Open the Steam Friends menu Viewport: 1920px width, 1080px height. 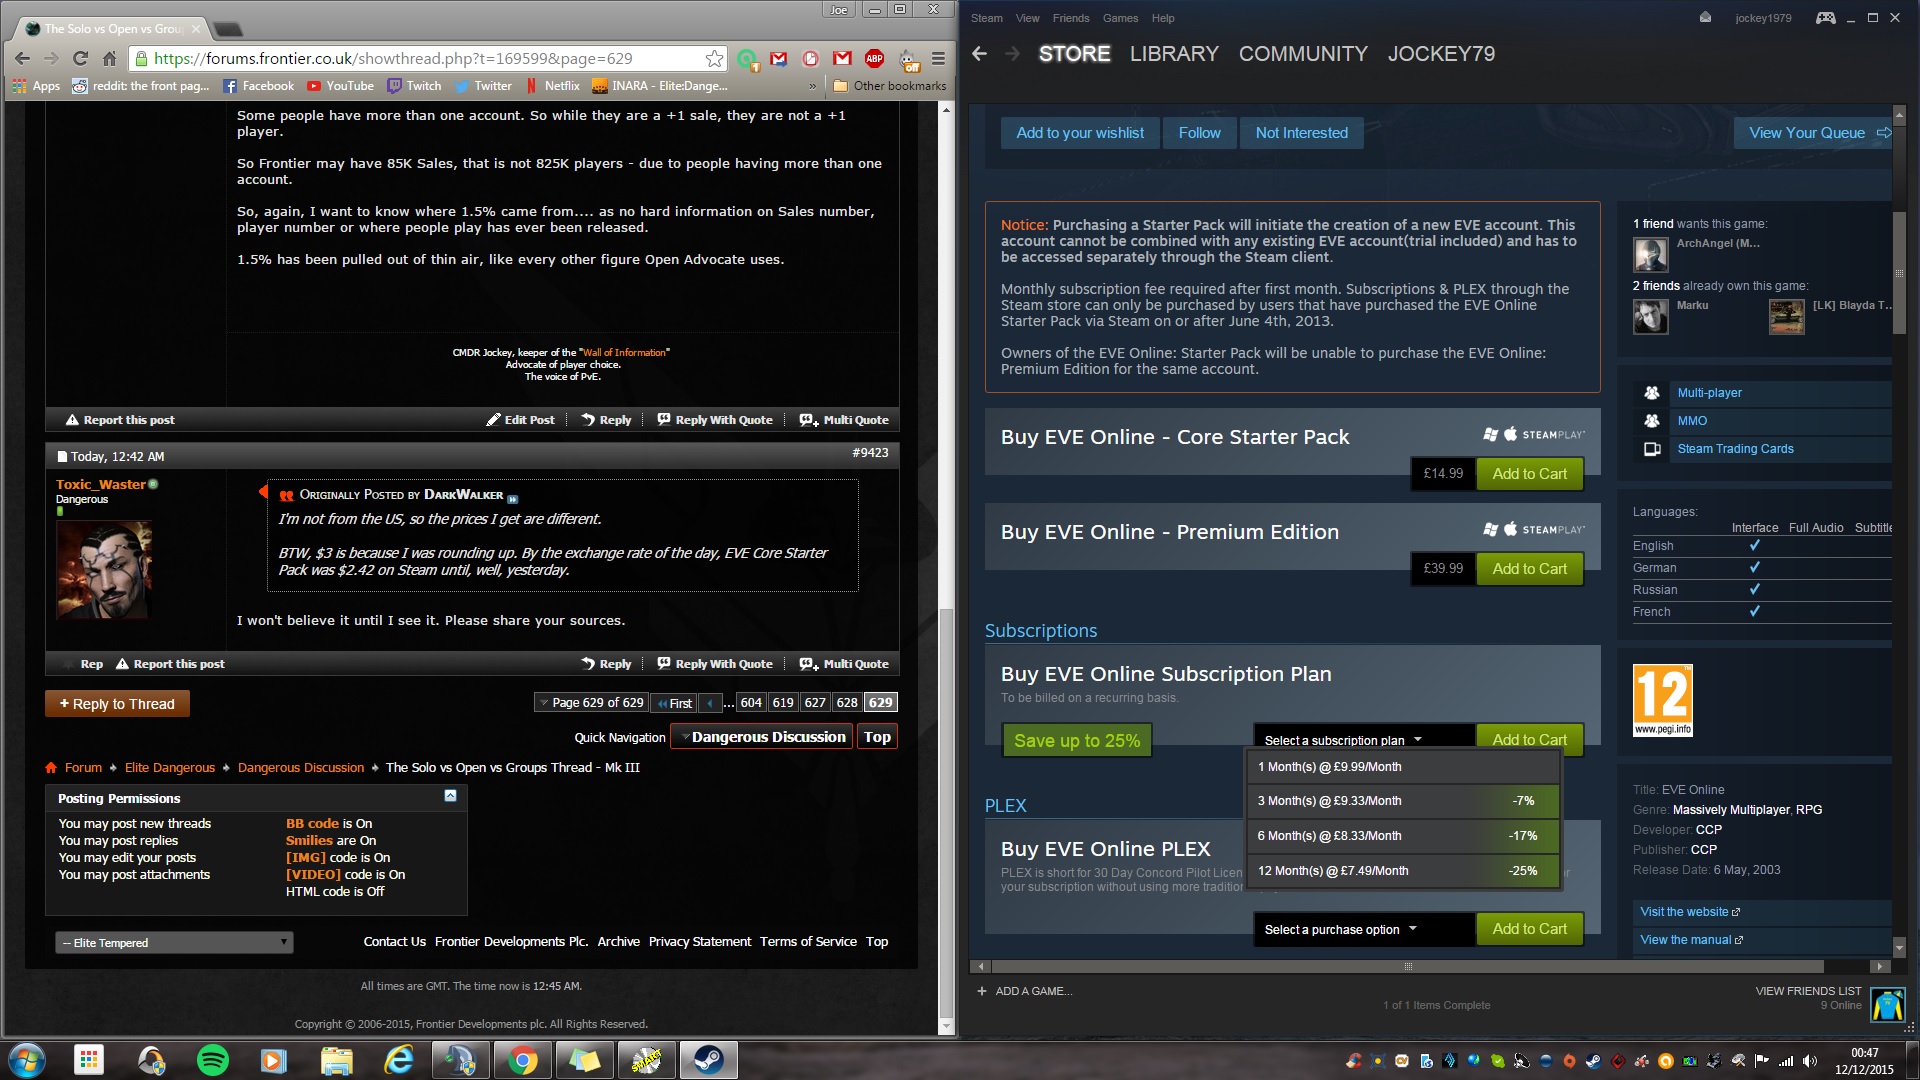pyautogui.click(x=1070, y=18)
